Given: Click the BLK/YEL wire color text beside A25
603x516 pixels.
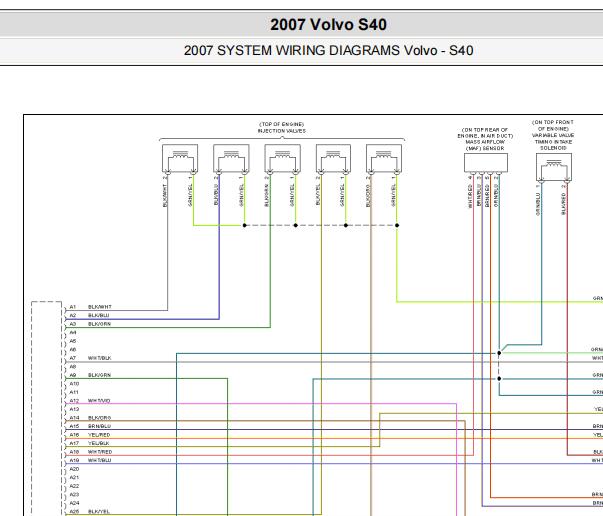Looking at the screenshot, I should [x=99, y=512].
